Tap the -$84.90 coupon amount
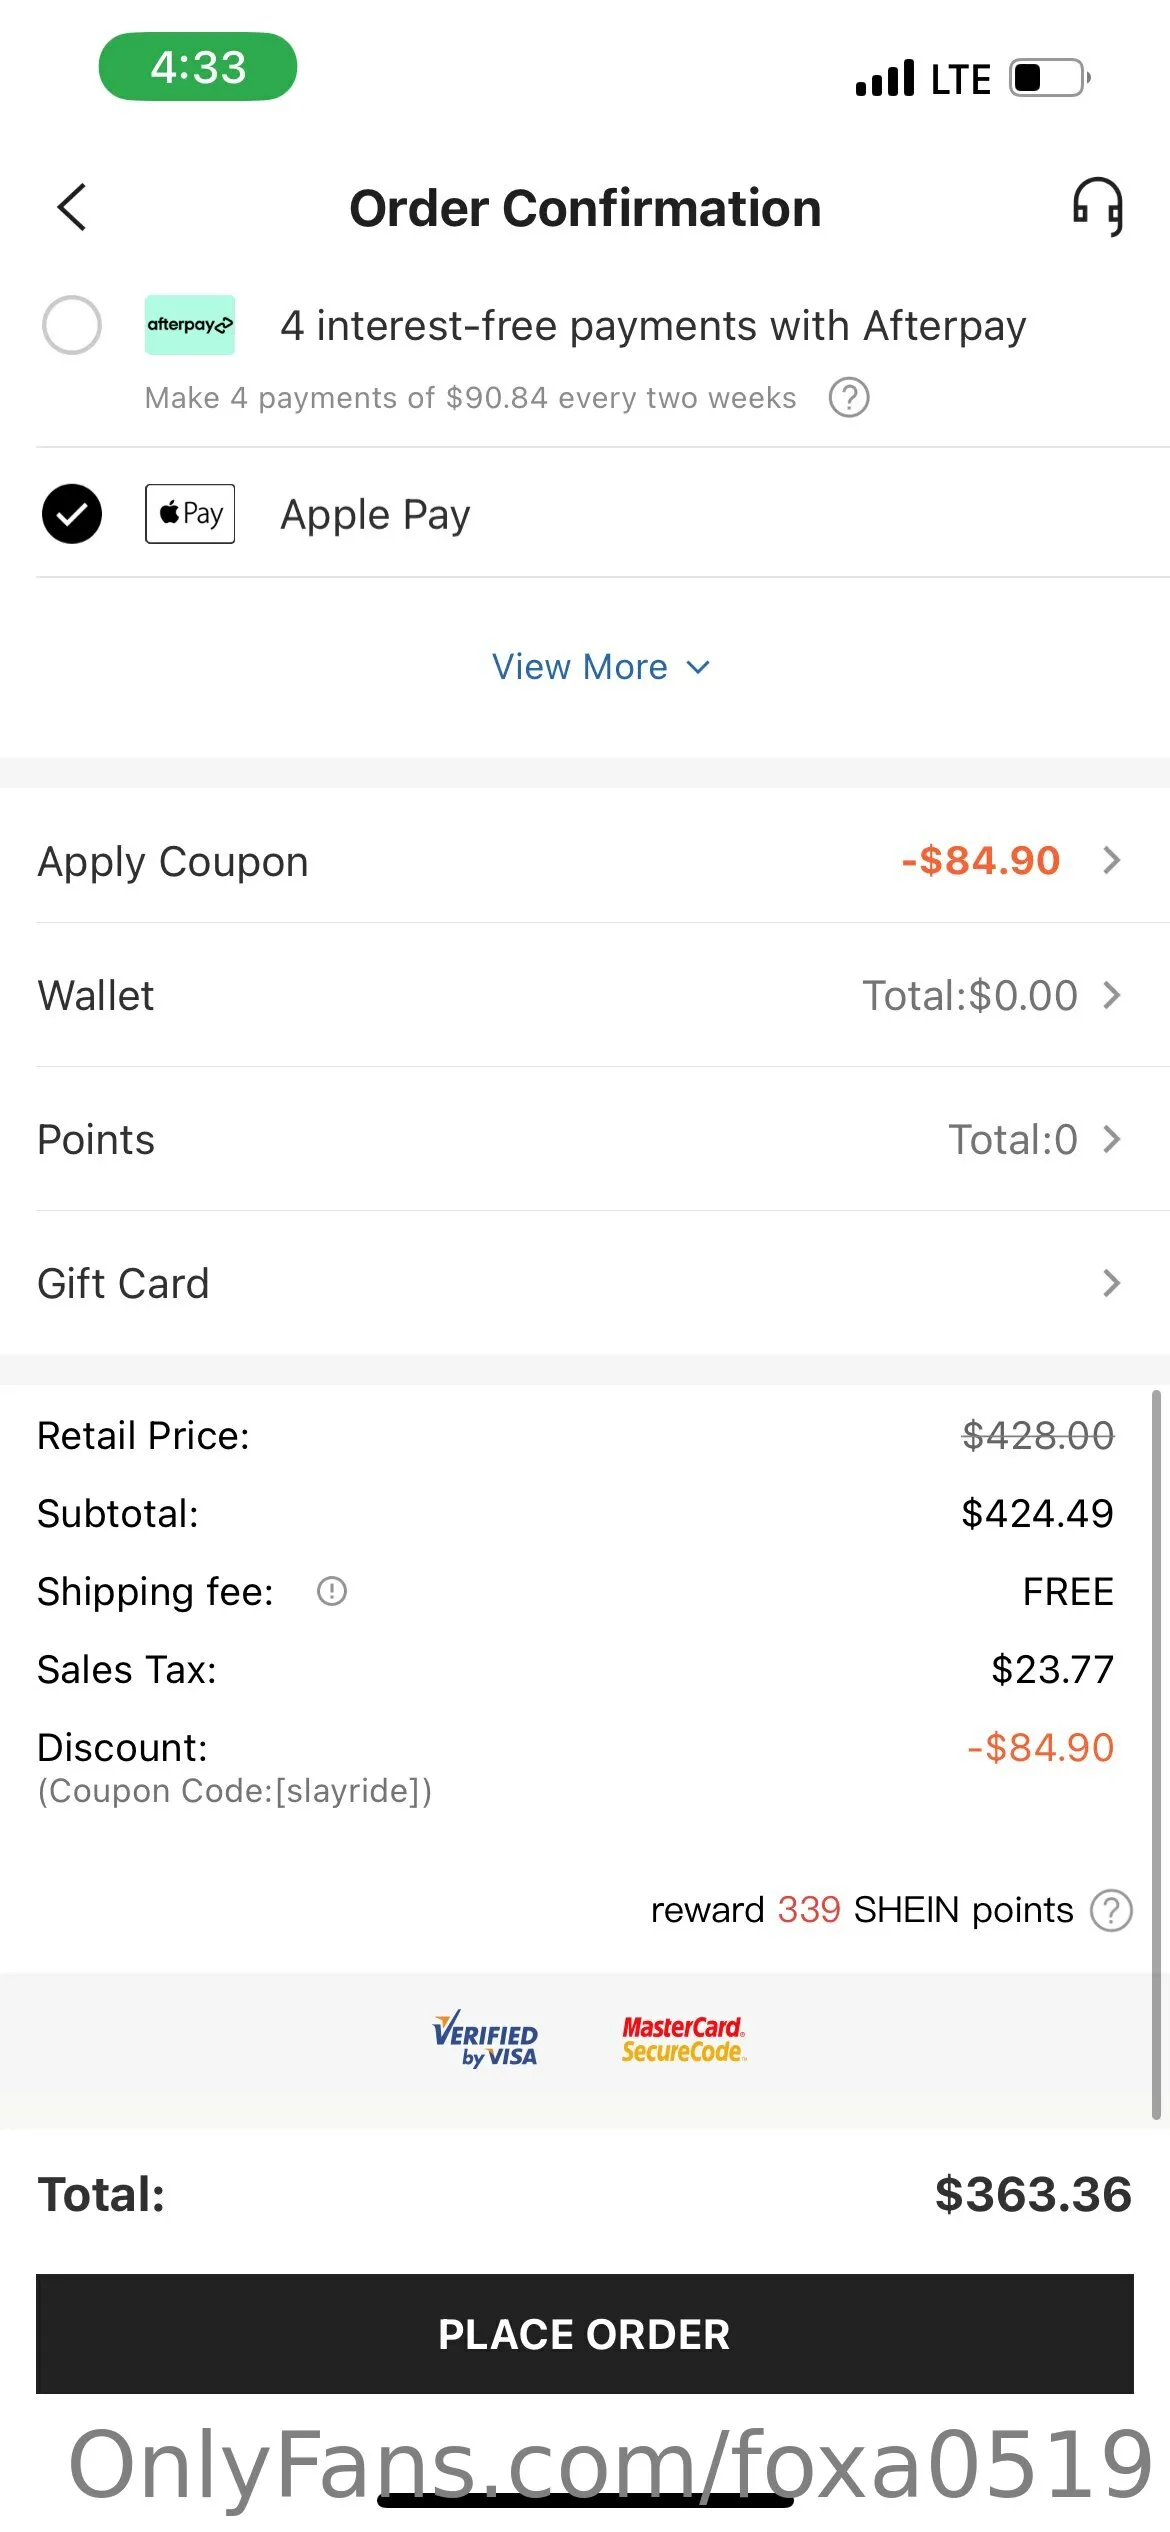 (980, 860)
